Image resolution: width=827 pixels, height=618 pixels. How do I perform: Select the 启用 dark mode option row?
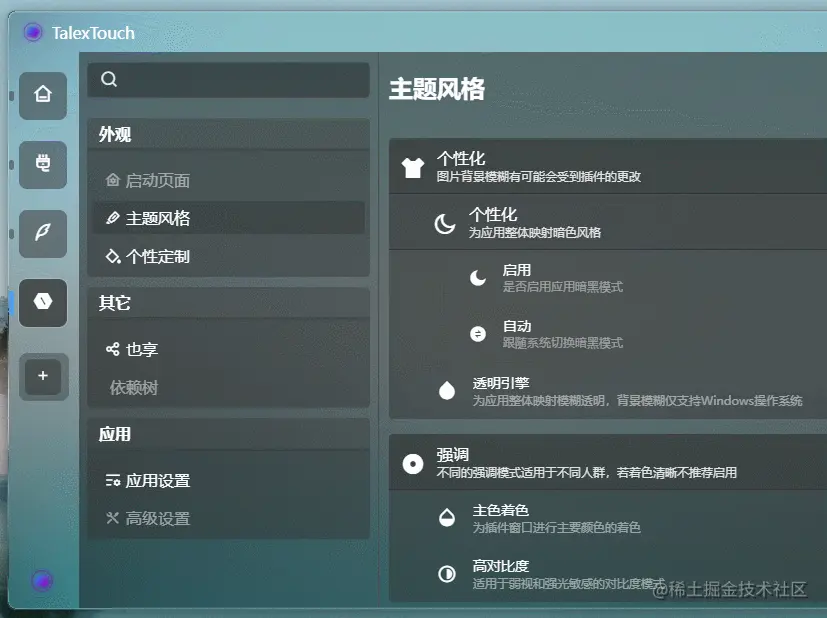click(x=608, y=278)
